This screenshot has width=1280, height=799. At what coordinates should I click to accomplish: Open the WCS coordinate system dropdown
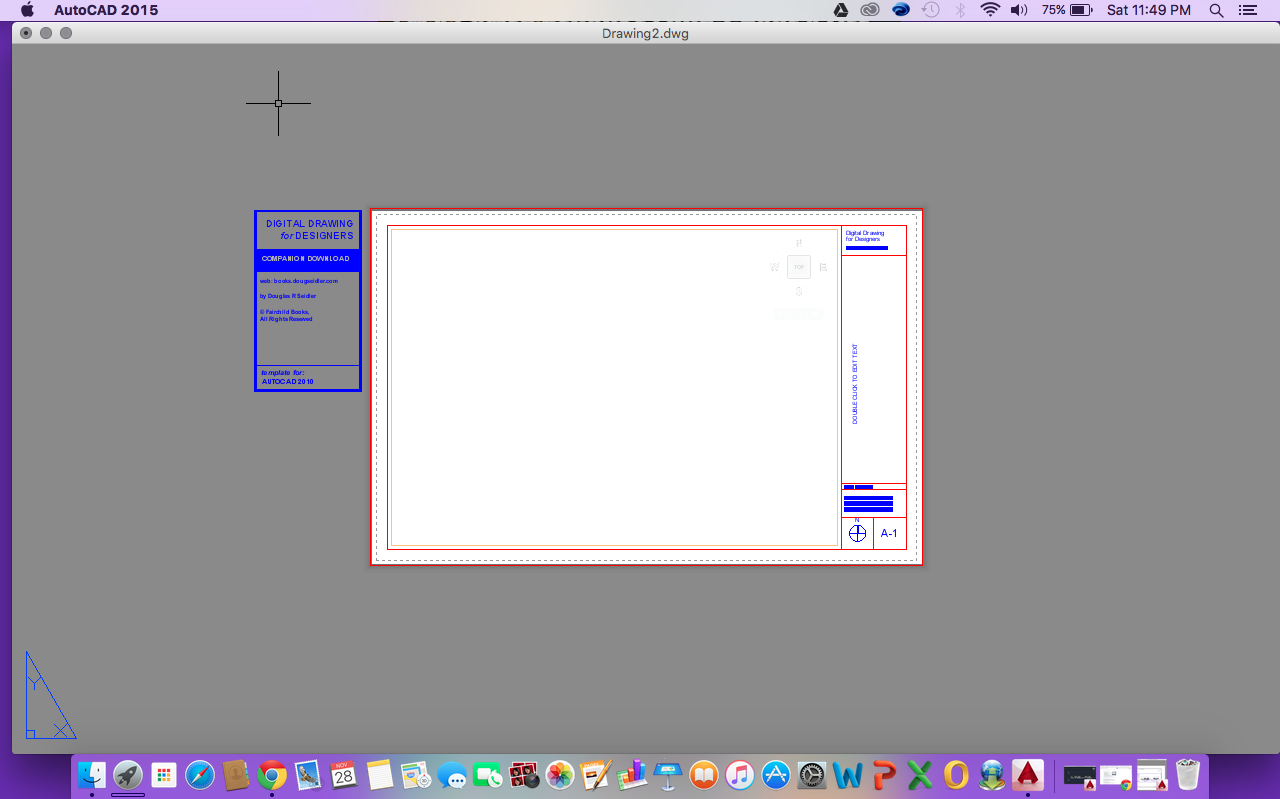[x=798, y=313]
